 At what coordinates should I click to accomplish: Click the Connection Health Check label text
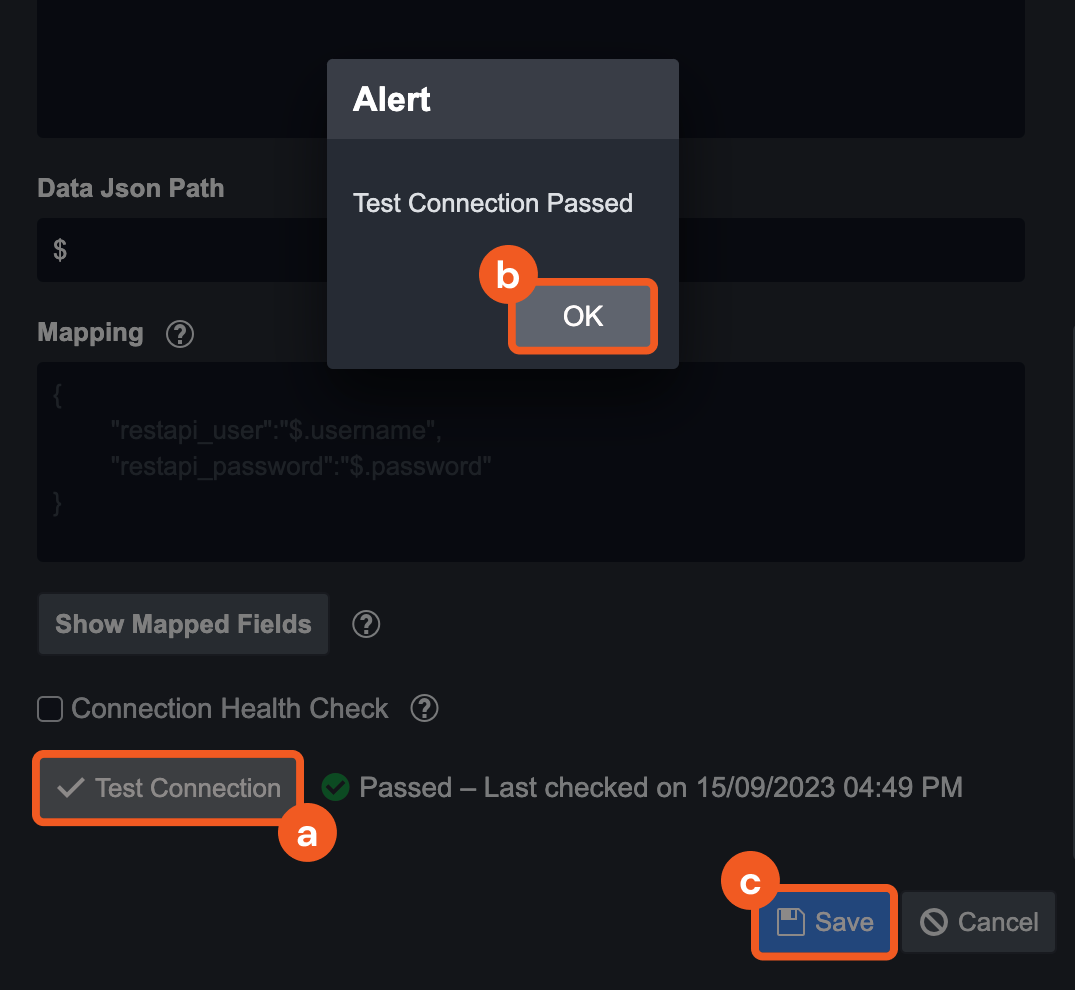coord(230,709)
